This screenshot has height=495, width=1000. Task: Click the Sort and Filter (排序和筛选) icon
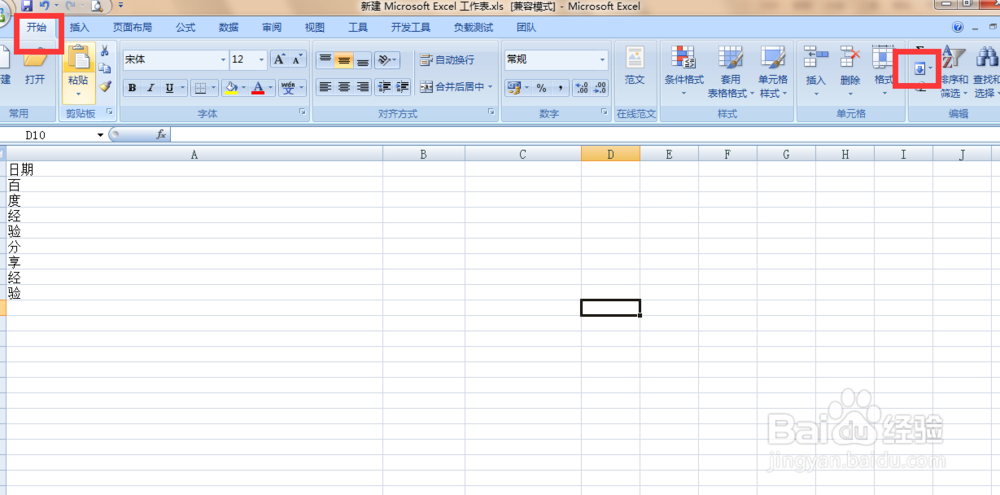click(953, 59)
